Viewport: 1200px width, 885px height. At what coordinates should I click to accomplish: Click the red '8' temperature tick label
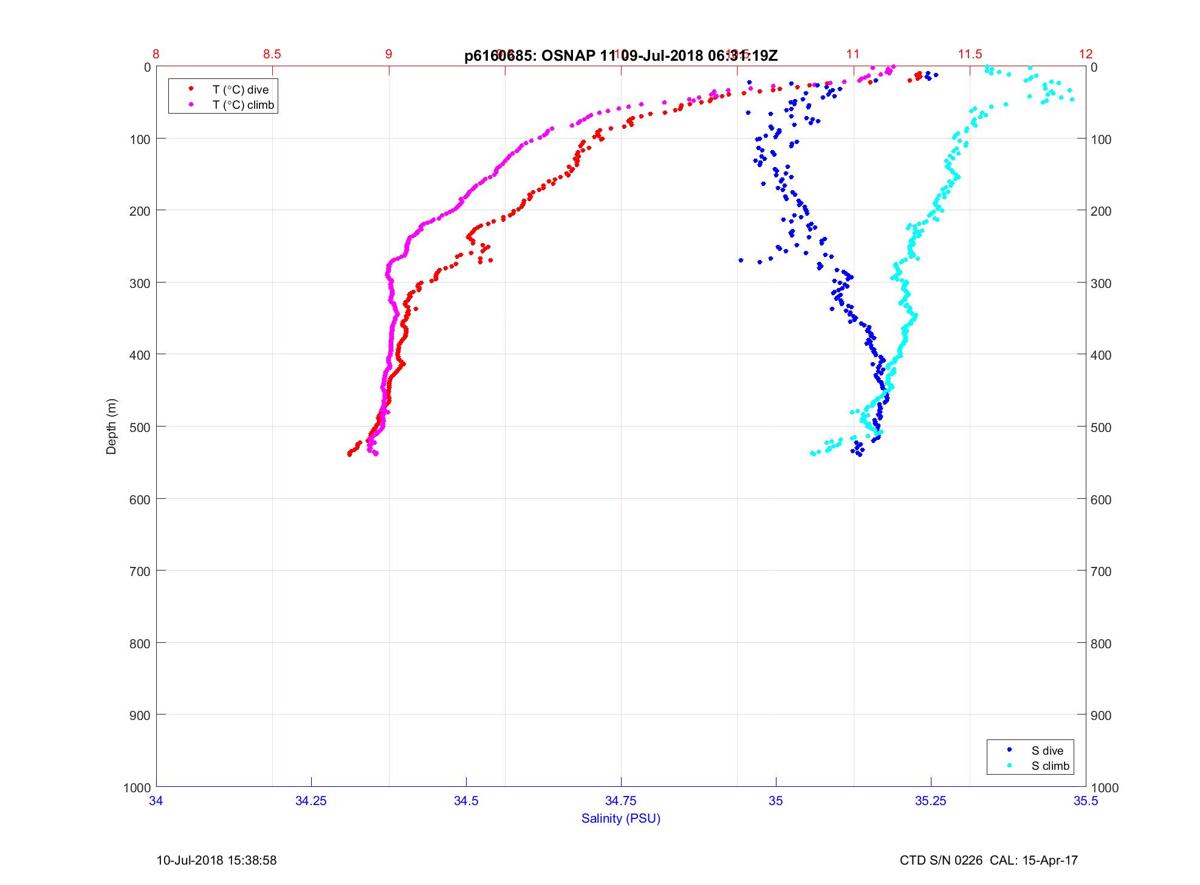pos(156,54)
